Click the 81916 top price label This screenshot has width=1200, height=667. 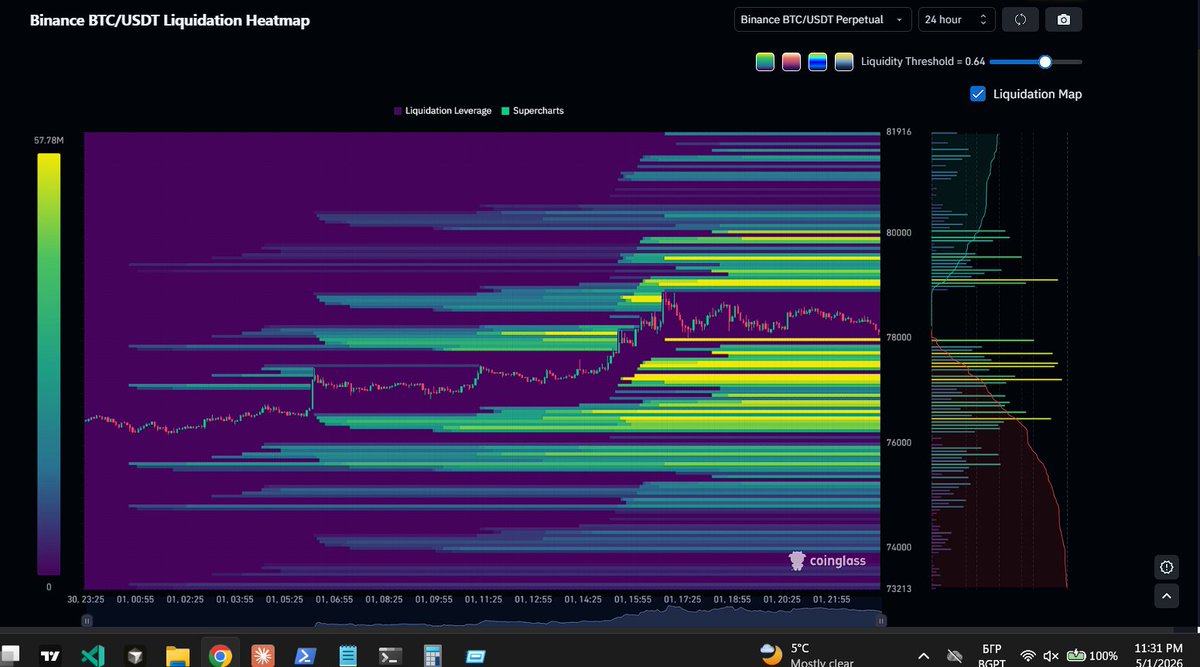(899, 132)
